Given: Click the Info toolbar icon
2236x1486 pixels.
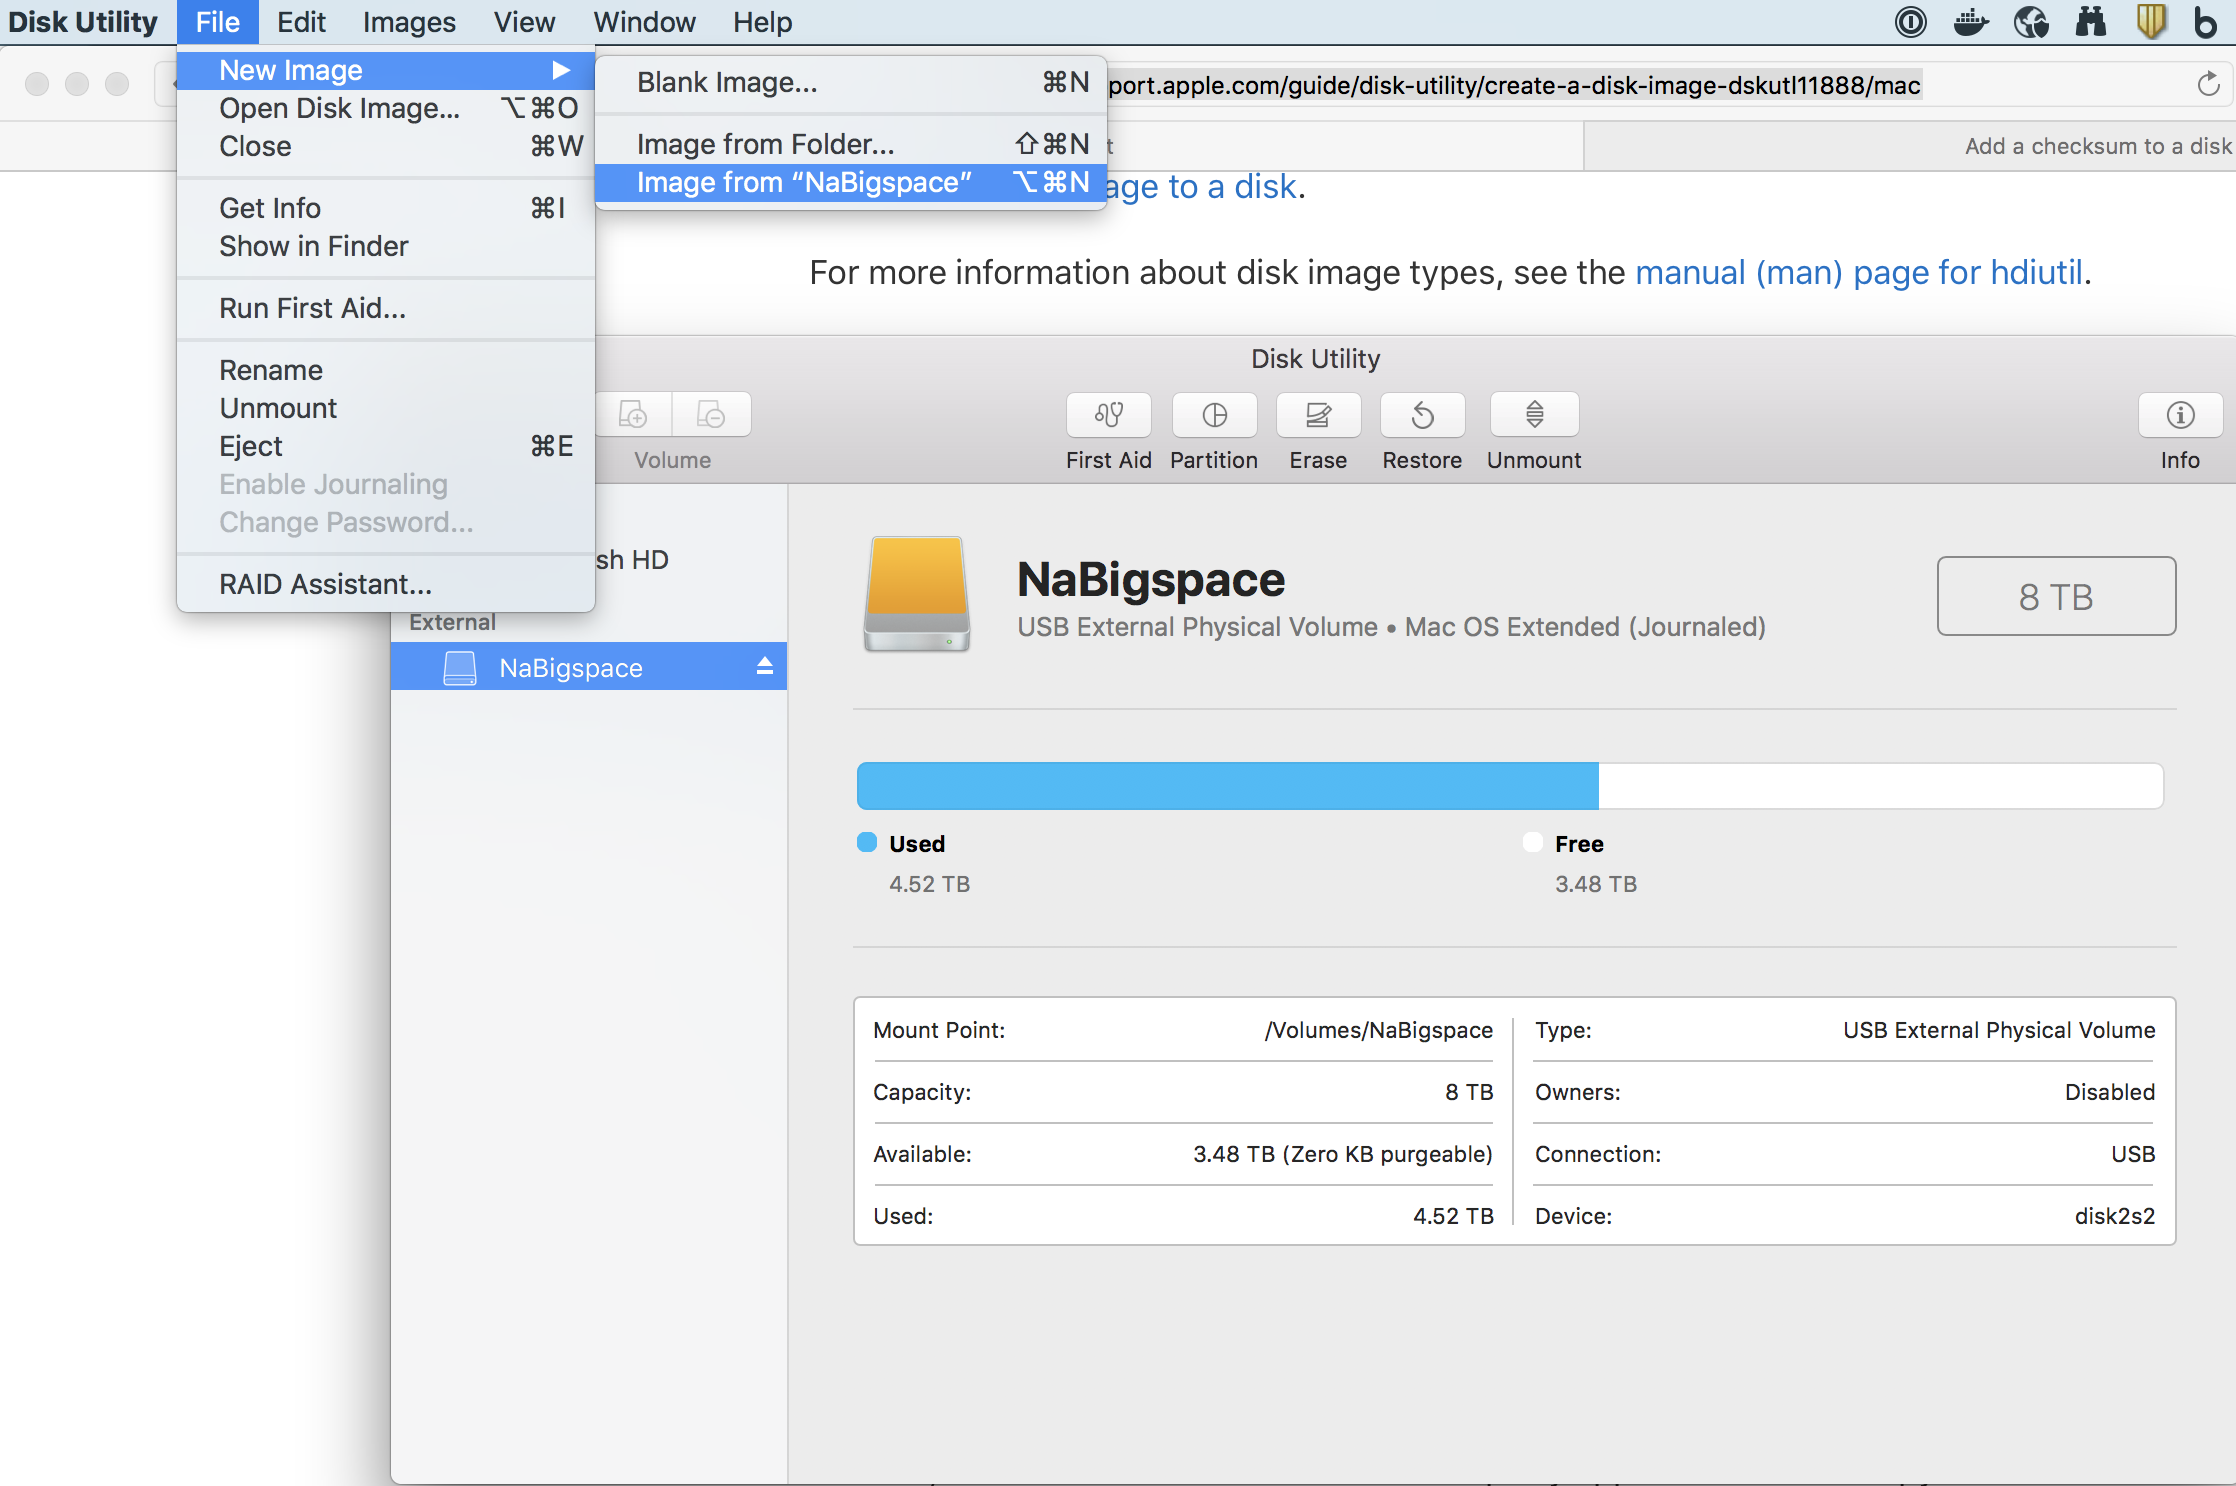Looking at the screenshot, I should point(2180,415).
